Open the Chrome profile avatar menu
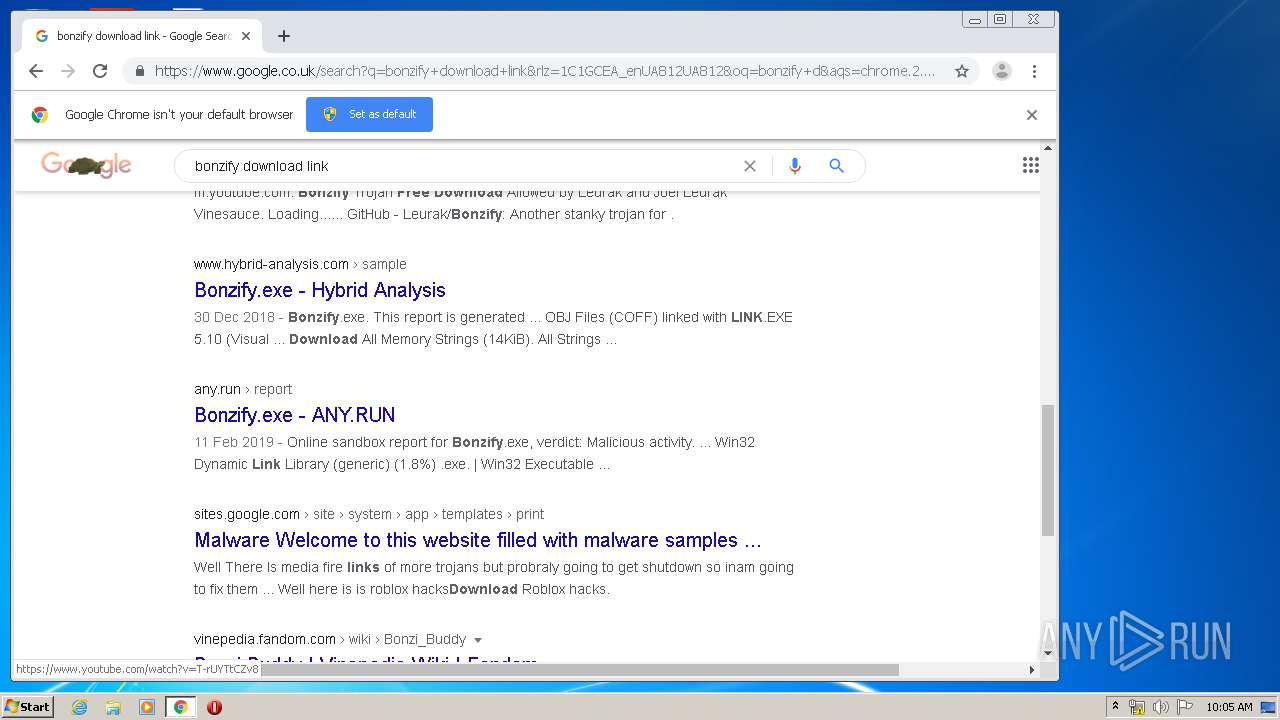Image resolution: width=1280 pixels, height=720 pixels. [1001, 71]
